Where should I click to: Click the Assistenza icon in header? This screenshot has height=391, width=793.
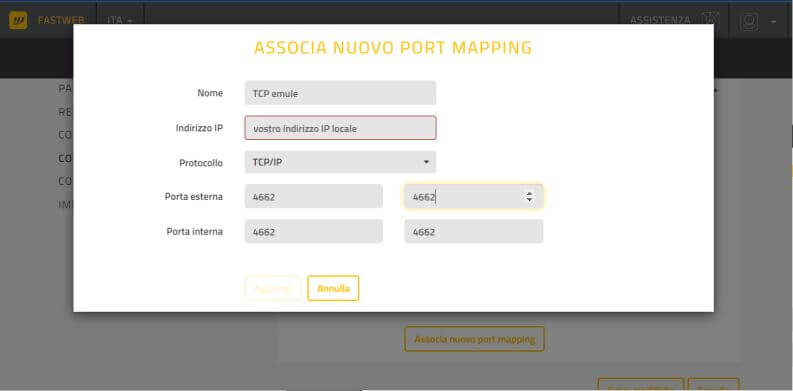click(x=711, y=20)
